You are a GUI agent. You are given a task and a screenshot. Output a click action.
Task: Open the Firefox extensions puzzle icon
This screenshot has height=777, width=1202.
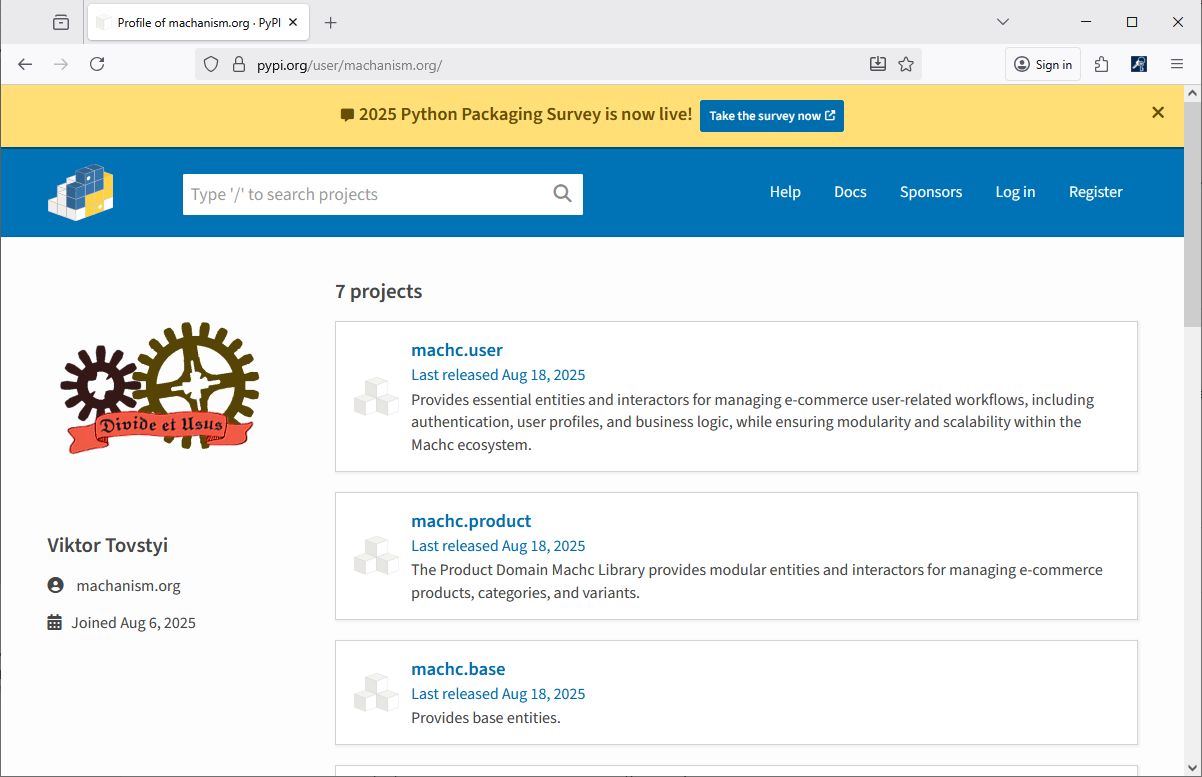(x=1101, y=64)
